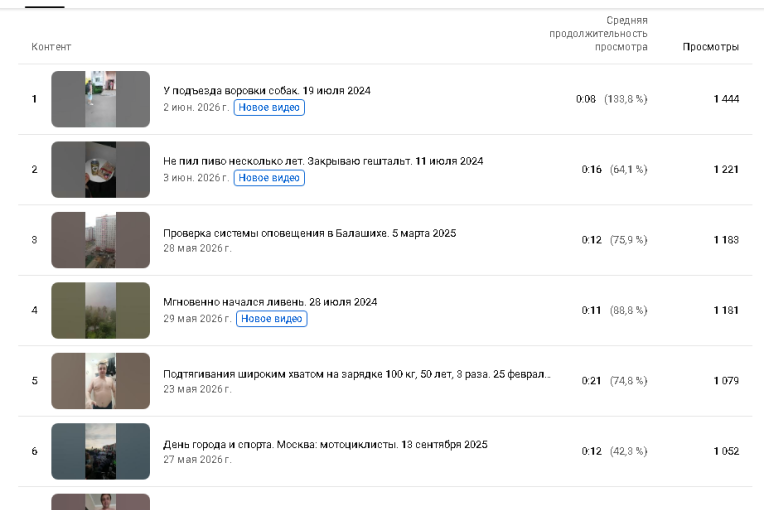Click upload date "27 мая 2026 г."

pos(197,459)
